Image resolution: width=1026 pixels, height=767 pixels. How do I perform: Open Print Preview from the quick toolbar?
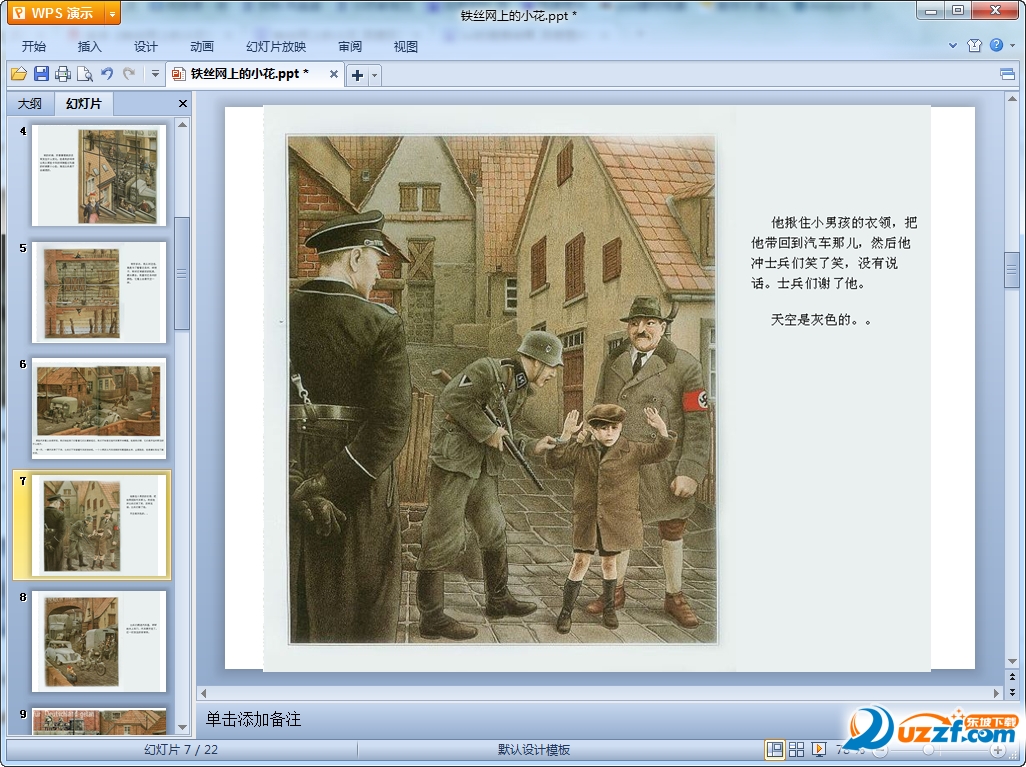[85, 74]
